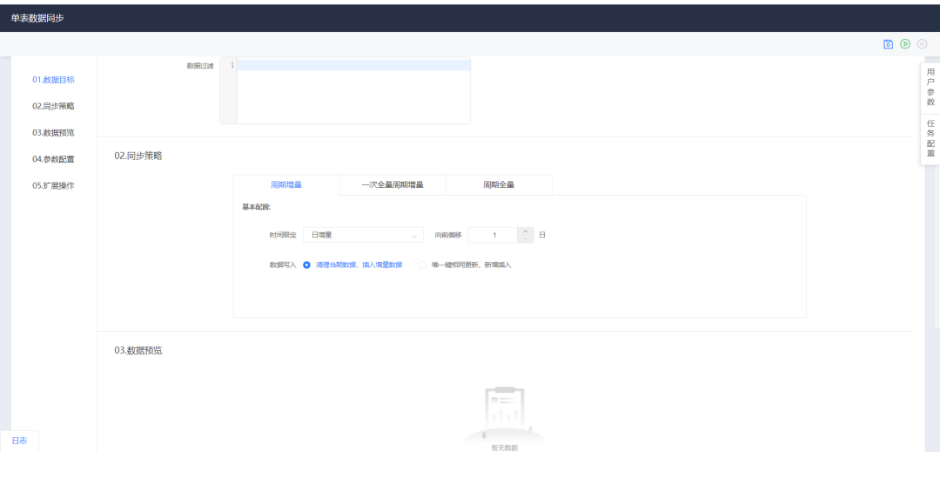Increase 向前偏移 value with the up arrow
The image size is (942, 480).
(526, 231)
